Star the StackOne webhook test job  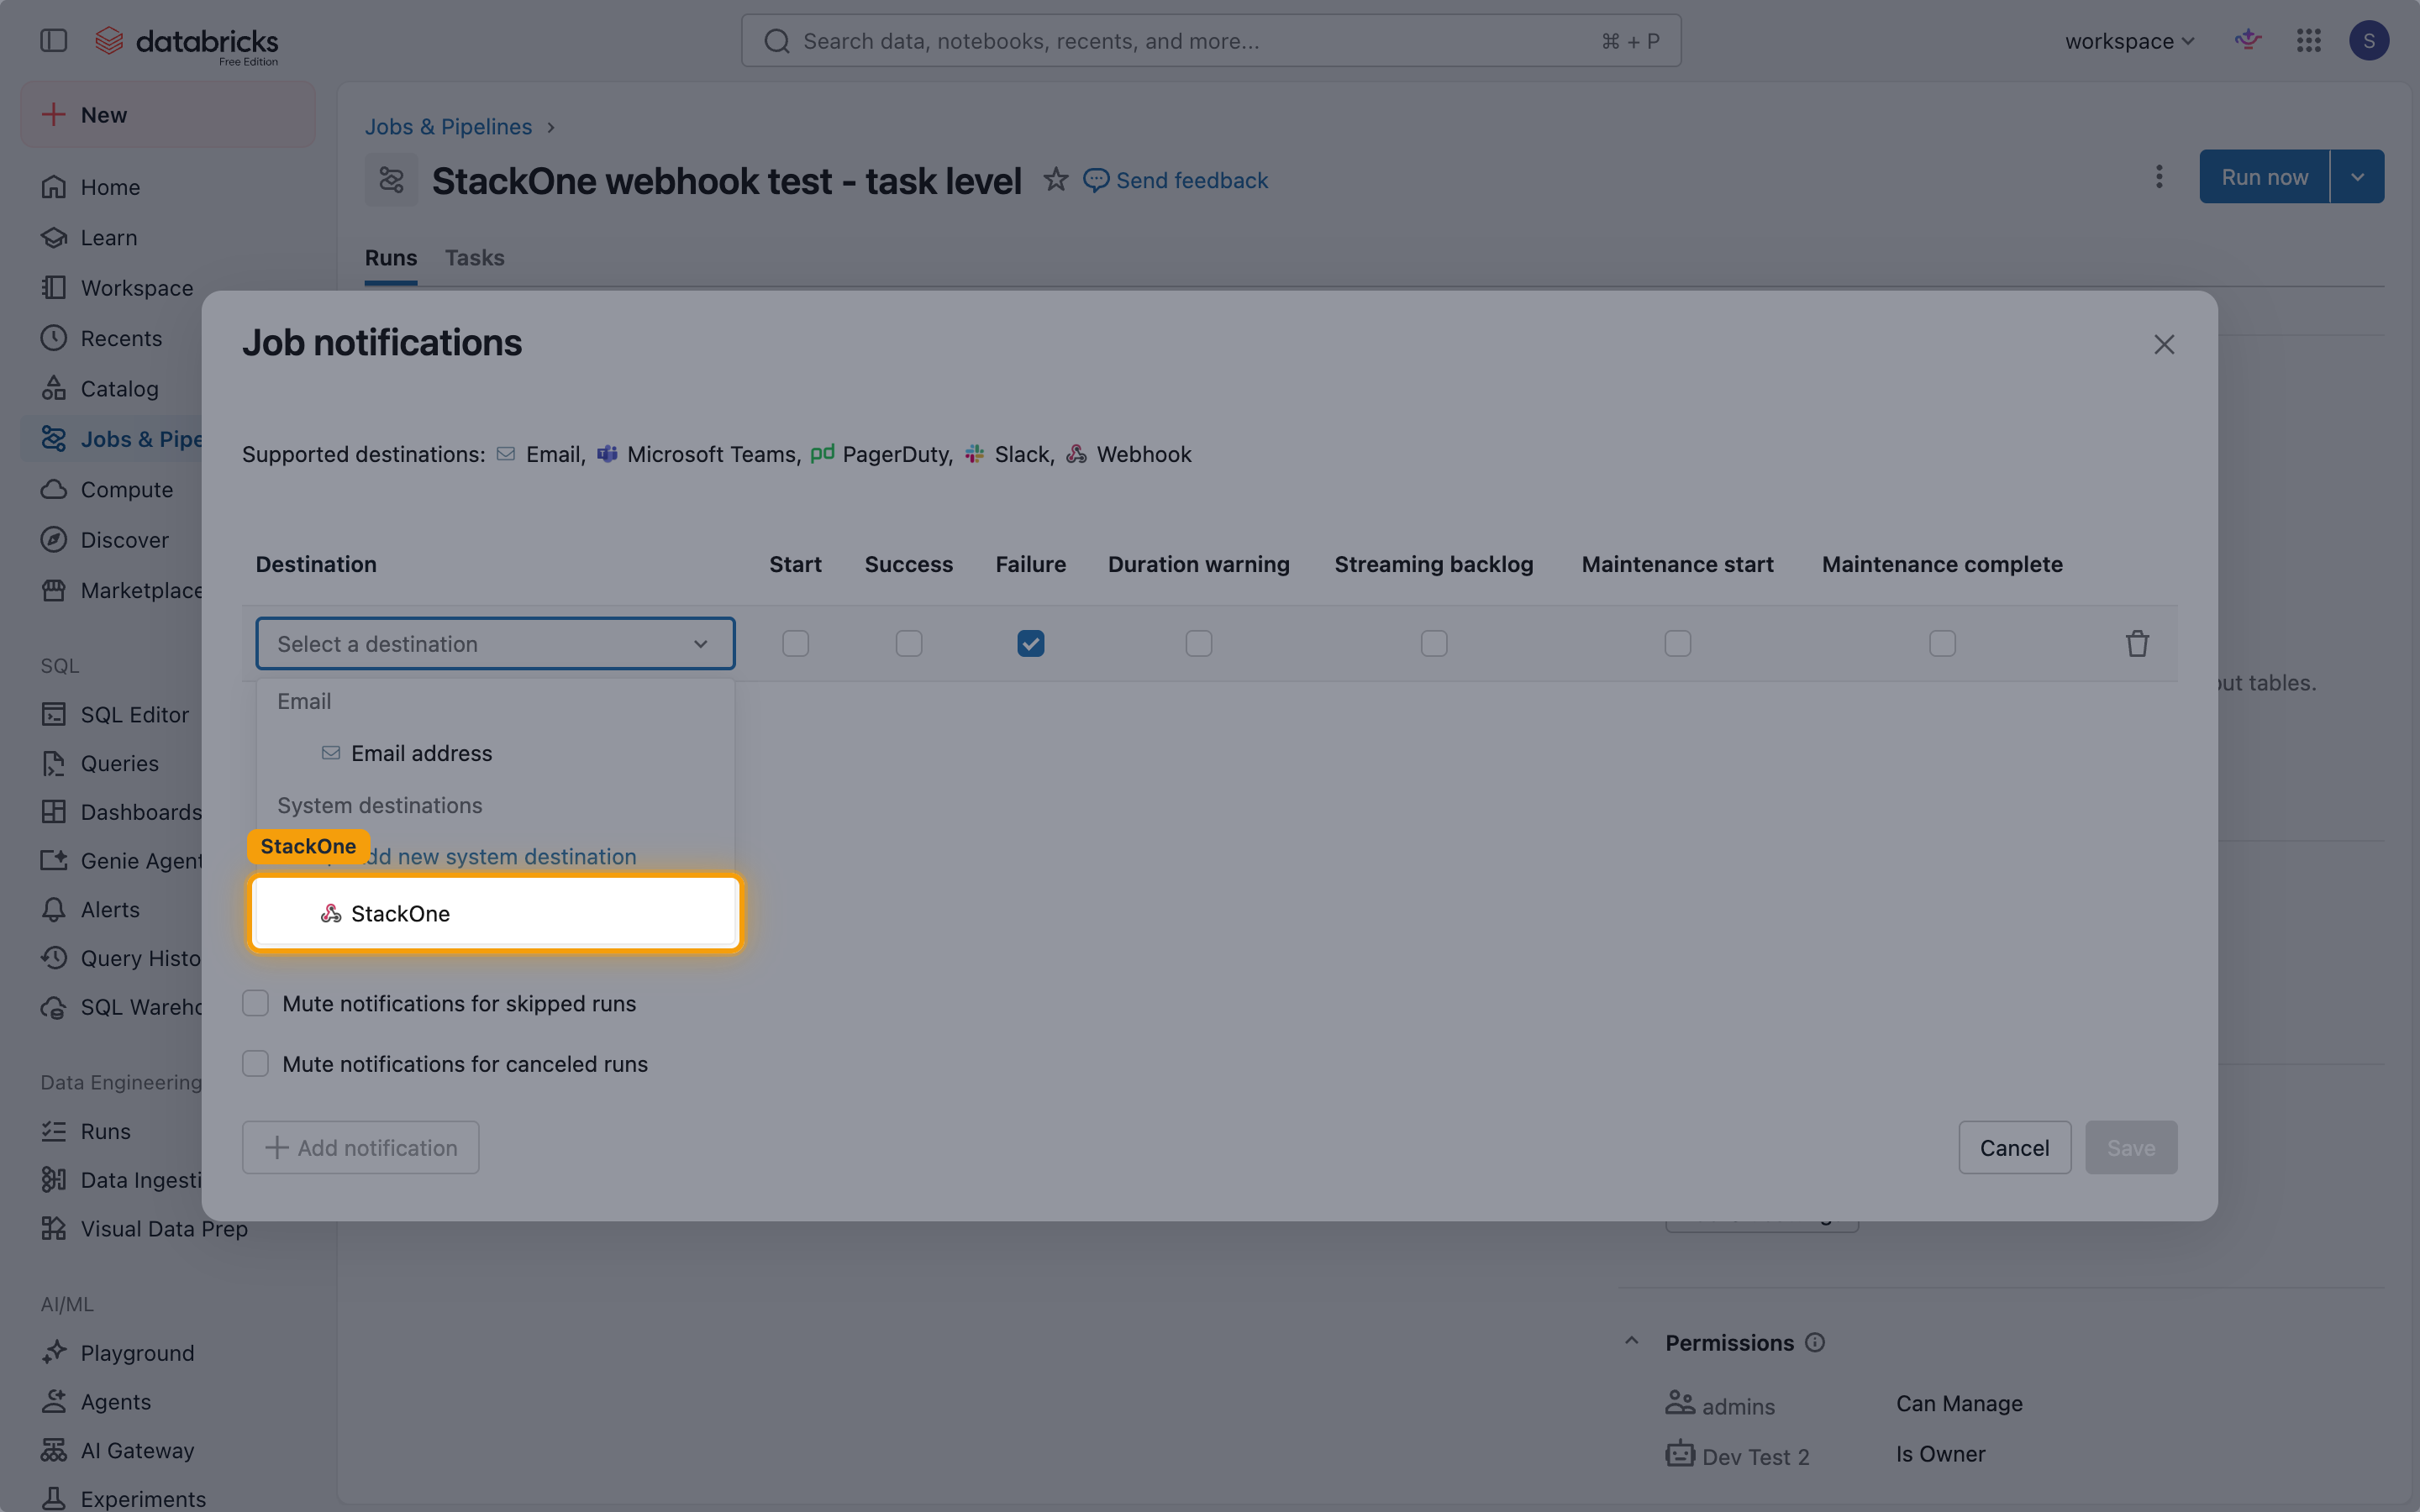click(x=1055, y=180)
